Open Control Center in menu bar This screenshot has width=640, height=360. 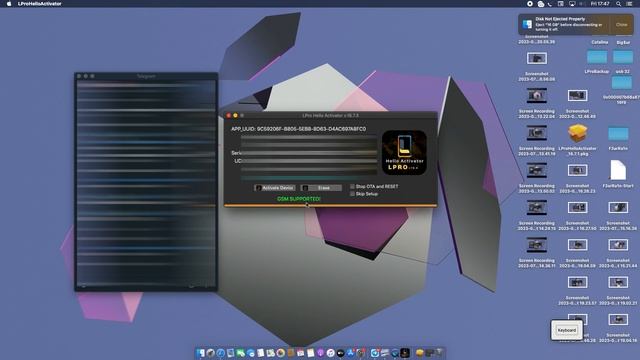coord(629,4)
